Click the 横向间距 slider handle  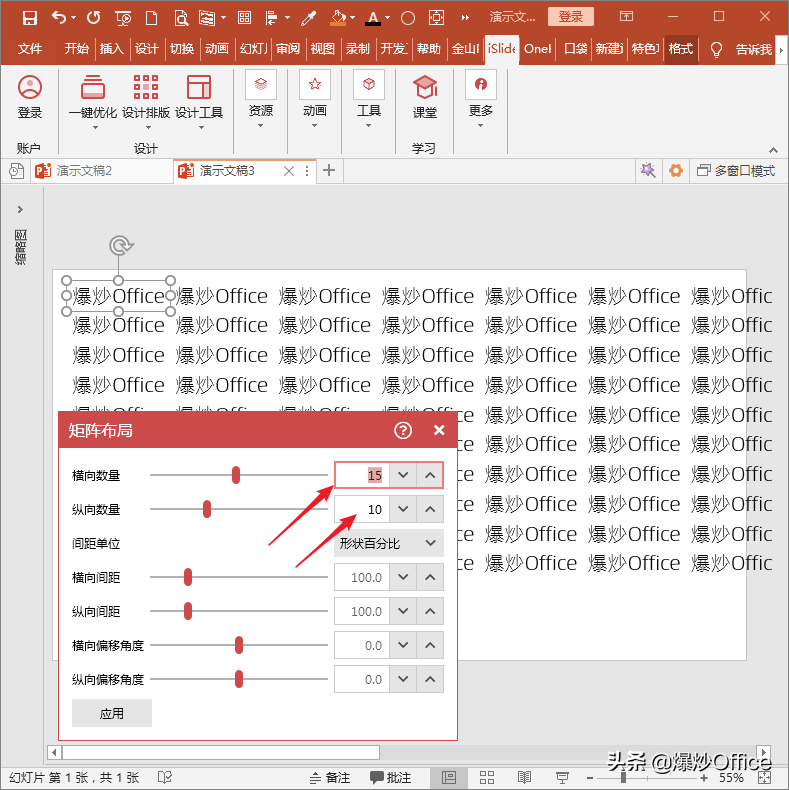[188, 577]
